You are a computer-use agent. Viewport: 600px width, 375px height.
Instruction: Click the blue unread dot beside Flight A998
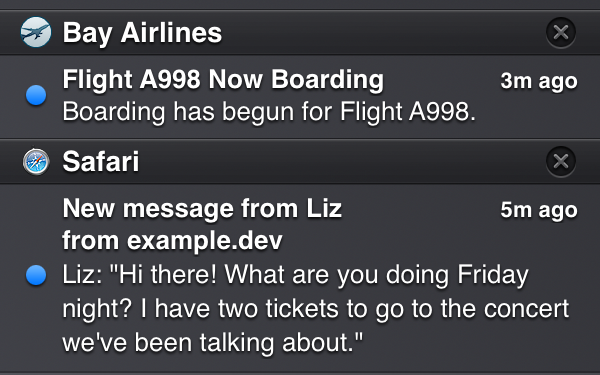coord(36,95)
